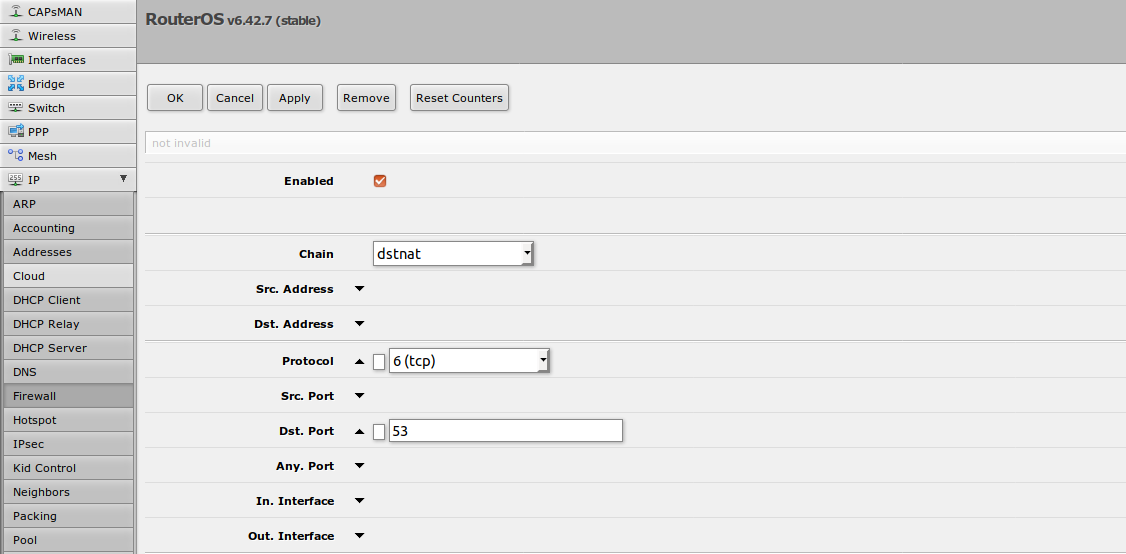Open DHCP Server page

click(68, 348)
